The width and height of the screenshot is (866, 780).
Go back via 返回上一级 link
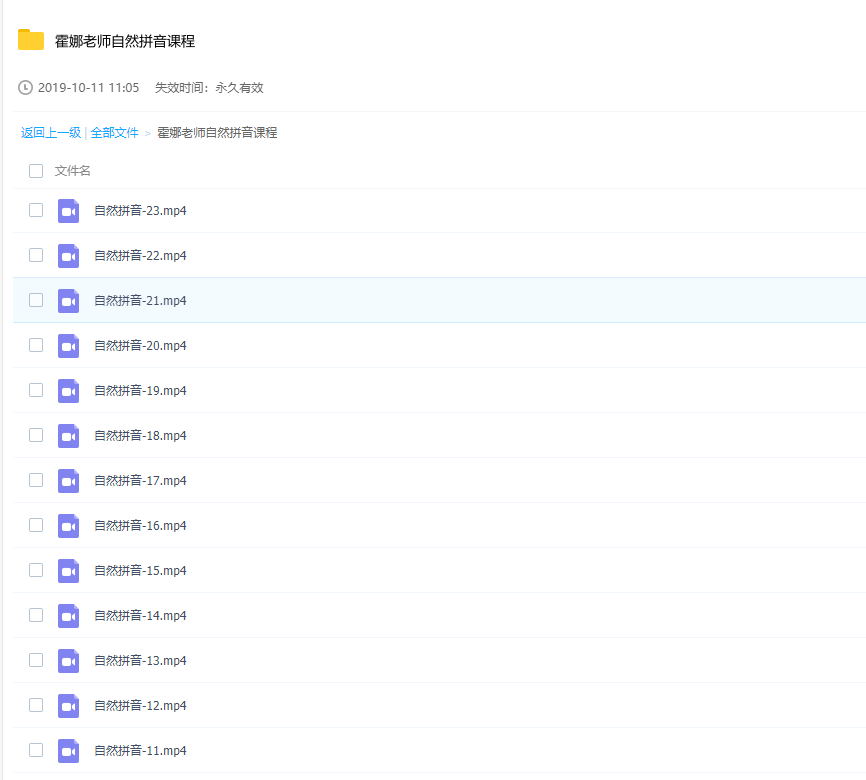click(x=51, y=133)
